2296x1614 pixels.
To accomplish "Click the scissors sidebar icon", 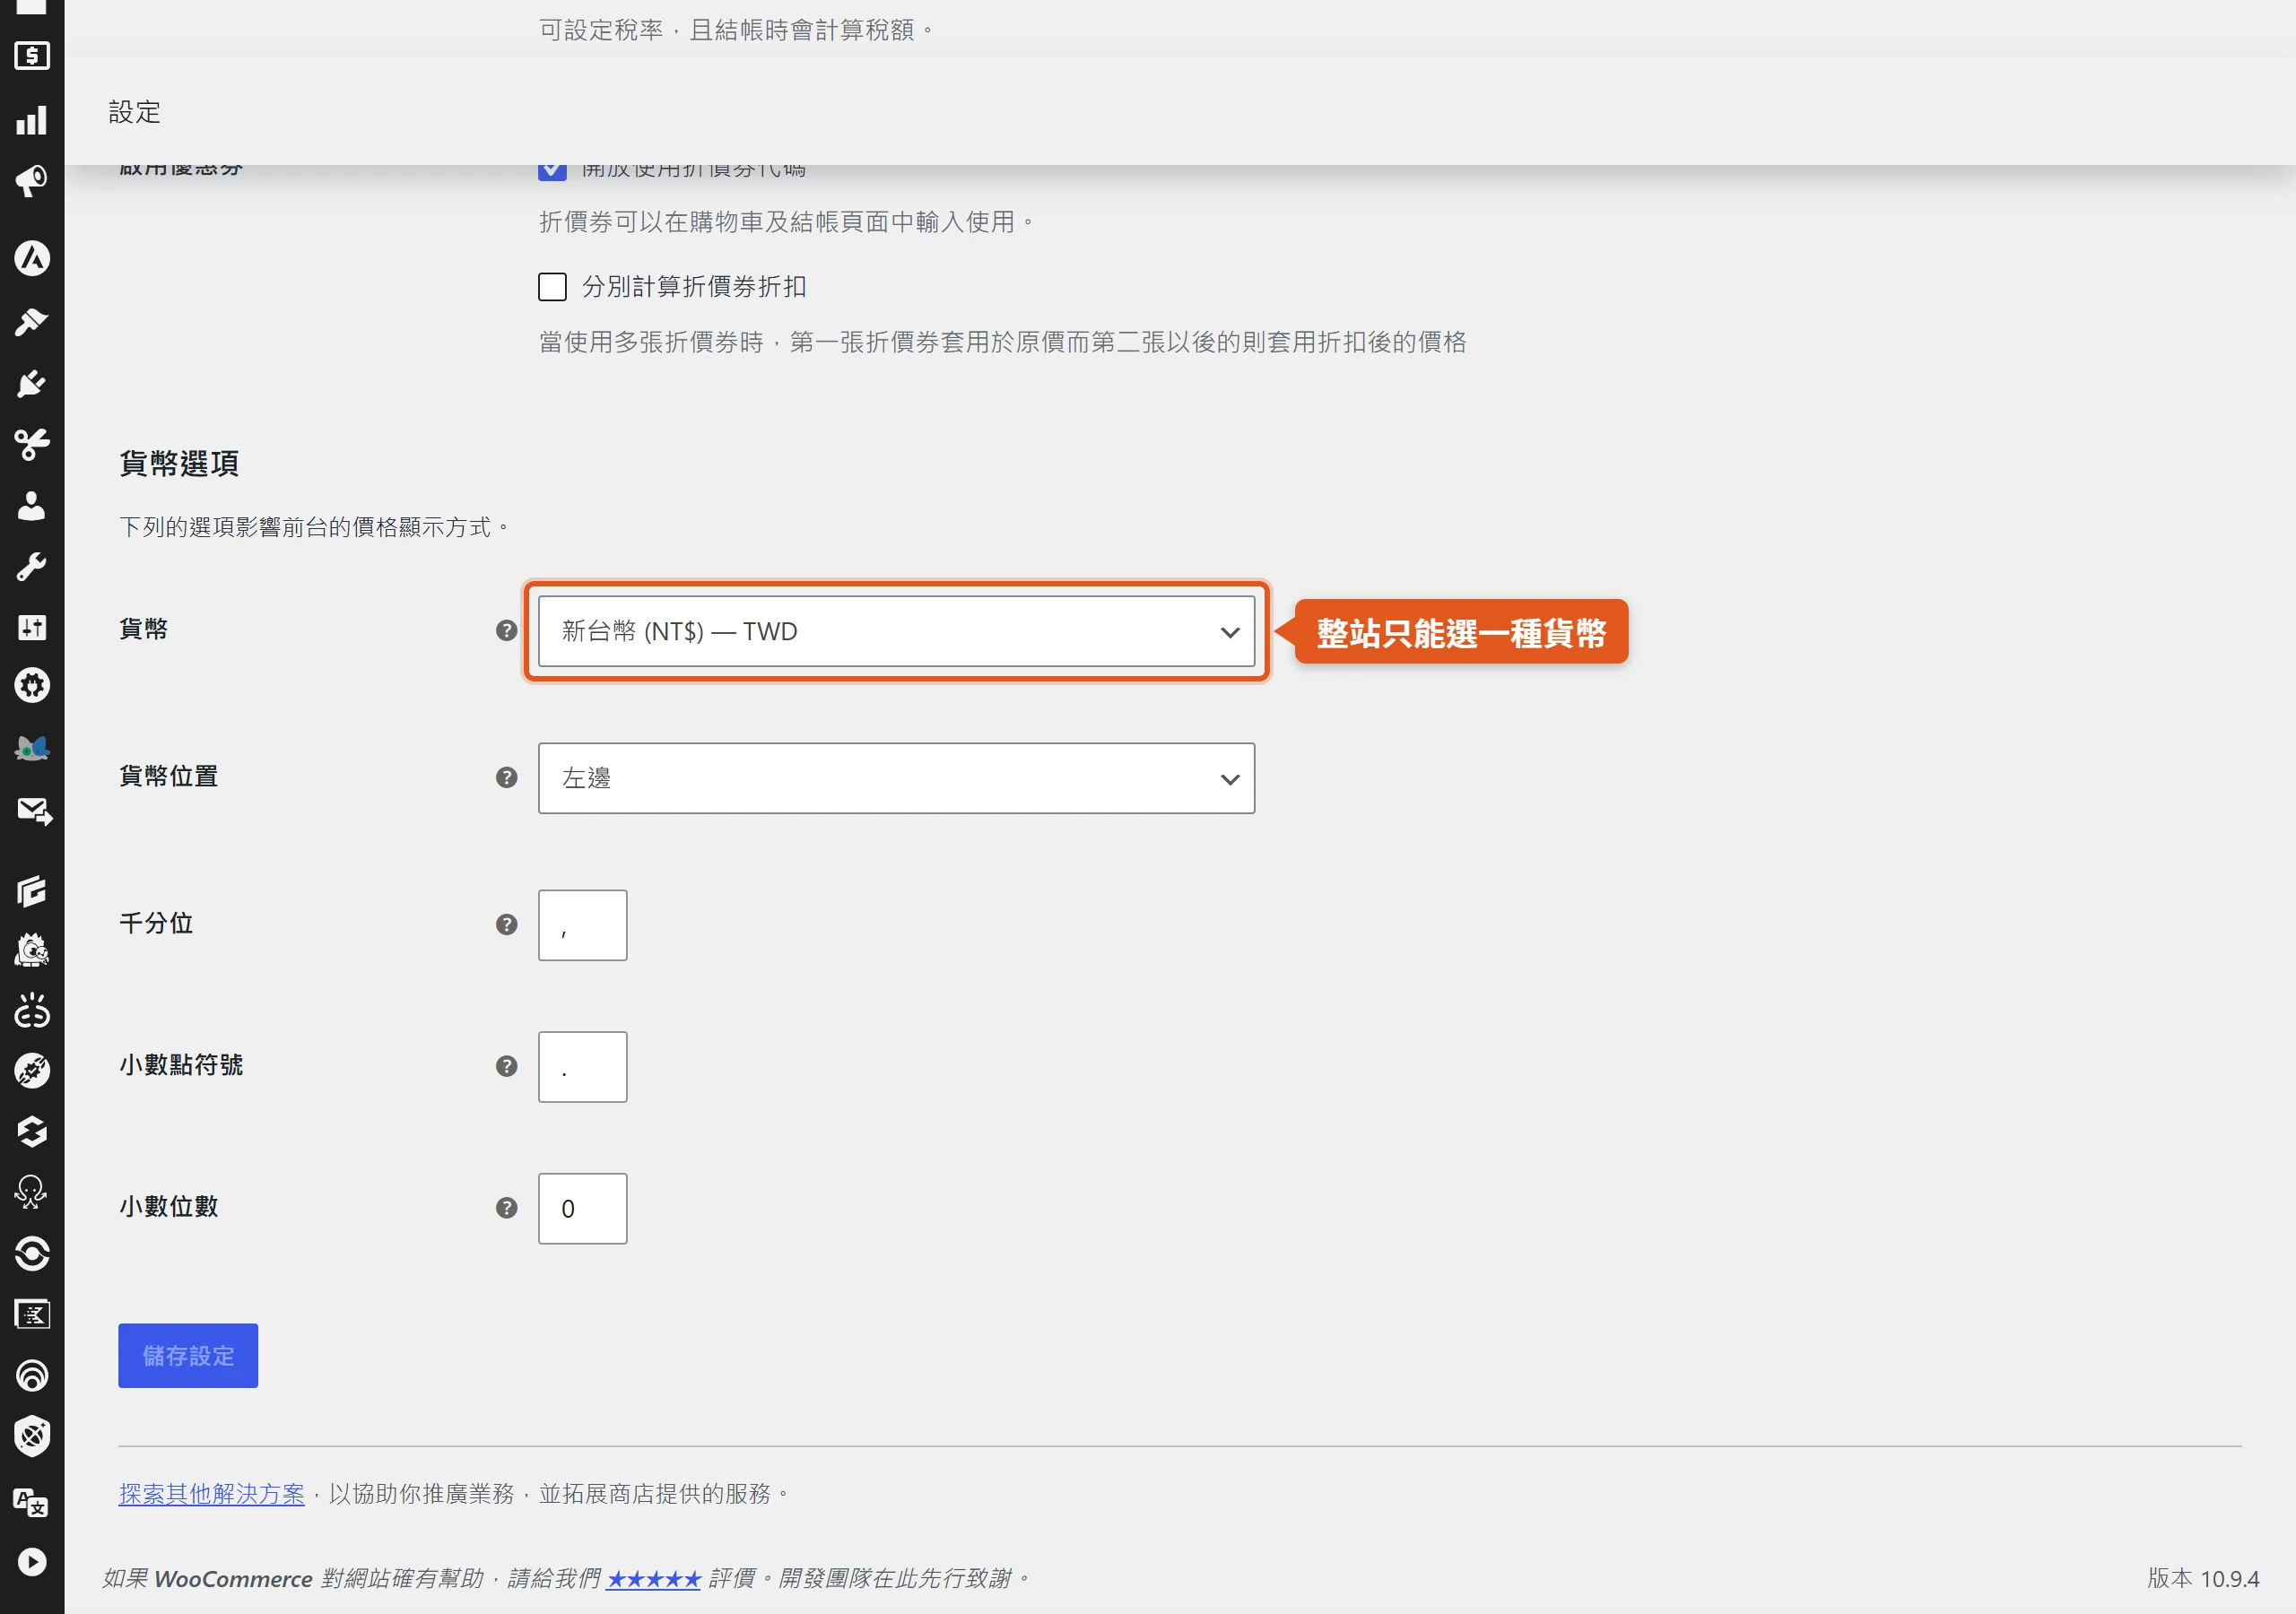I will [x=32, y=444].
